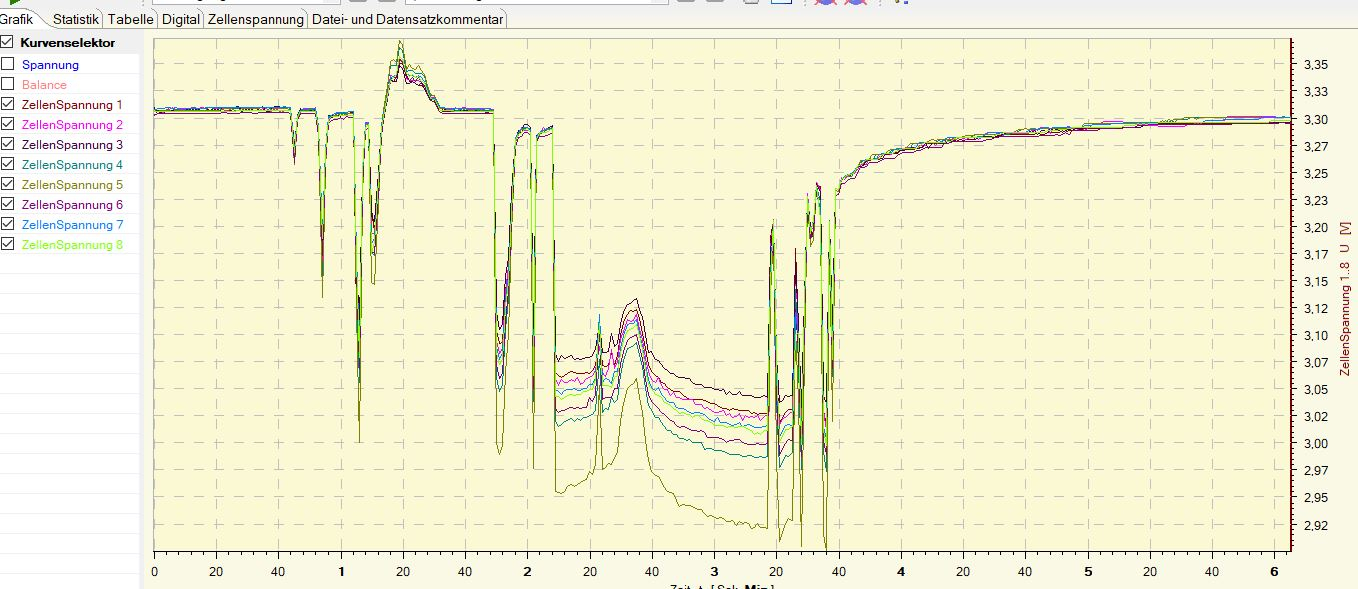This screenshot has height=589, width=1358.
Task: Open the Tabelle tab
Action: point(129,19)
